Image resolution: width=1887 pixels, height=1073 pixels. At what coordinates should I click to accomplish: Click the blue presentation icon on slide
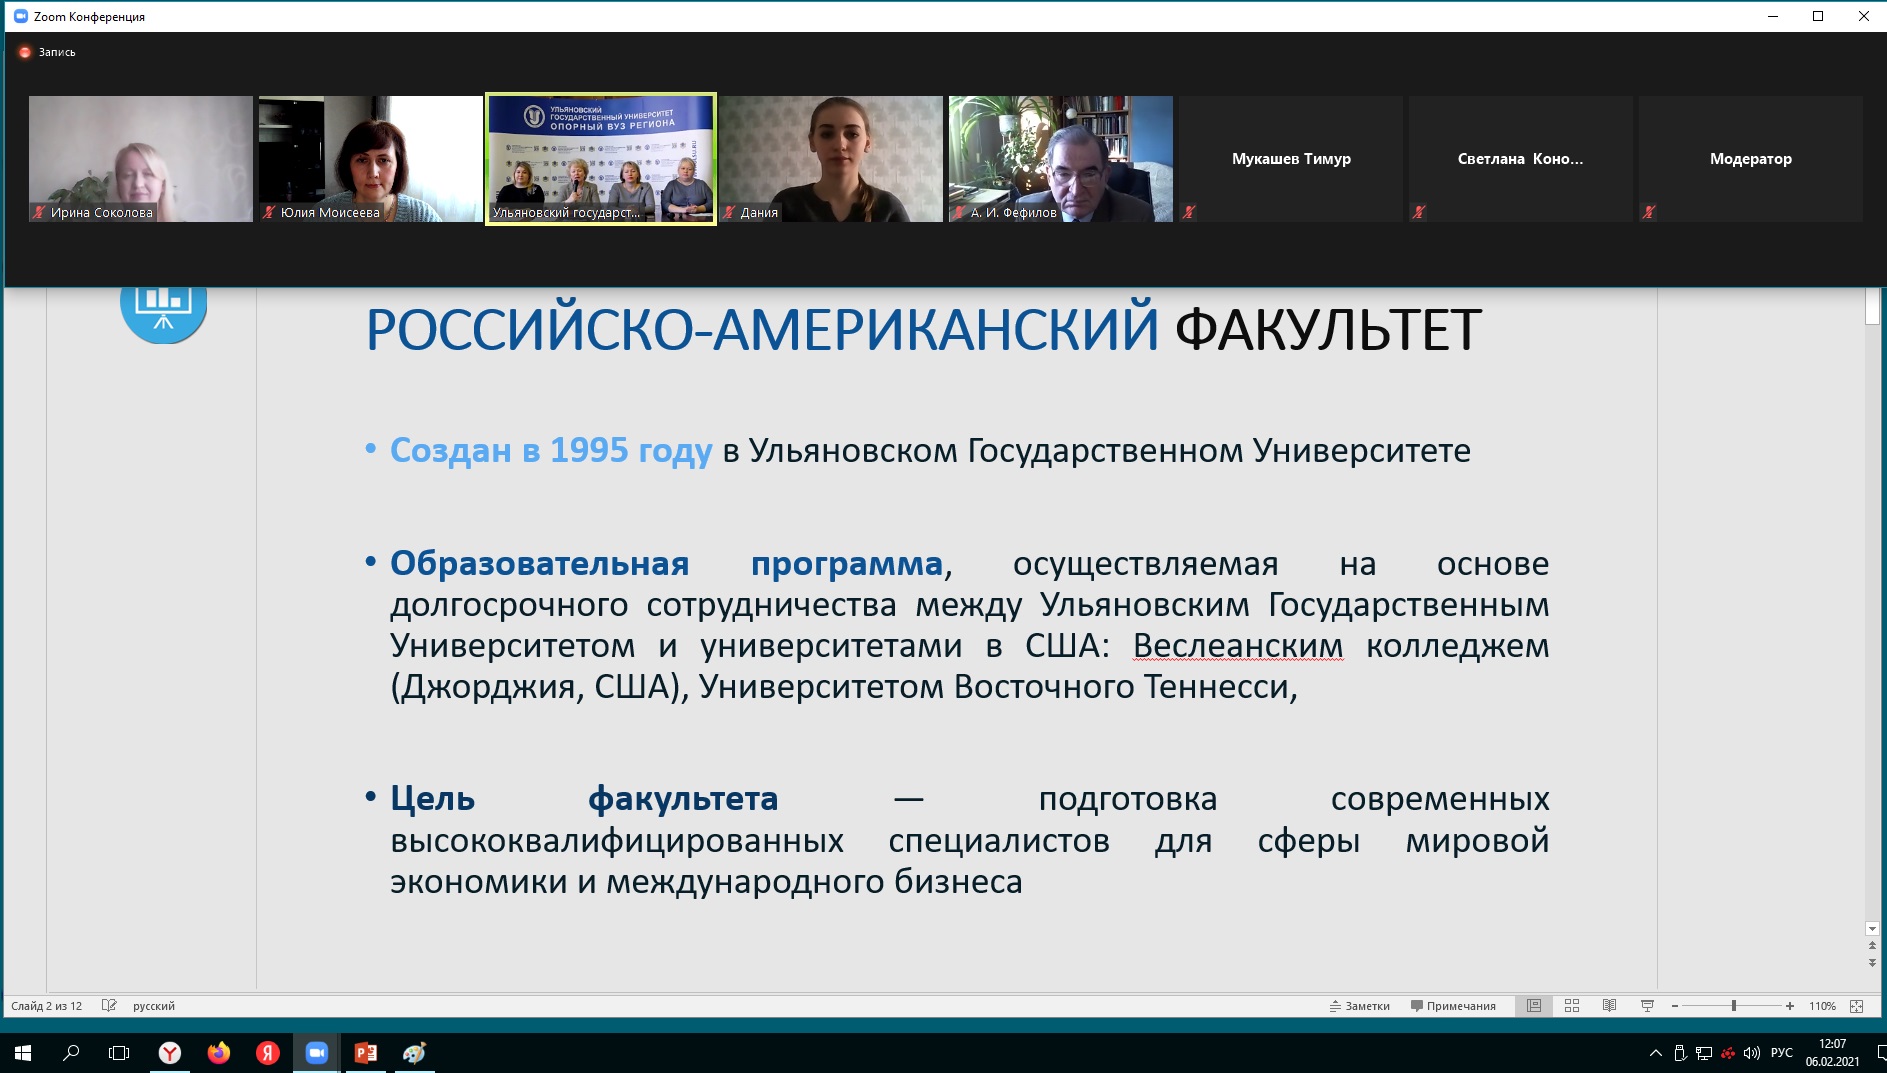163,315
